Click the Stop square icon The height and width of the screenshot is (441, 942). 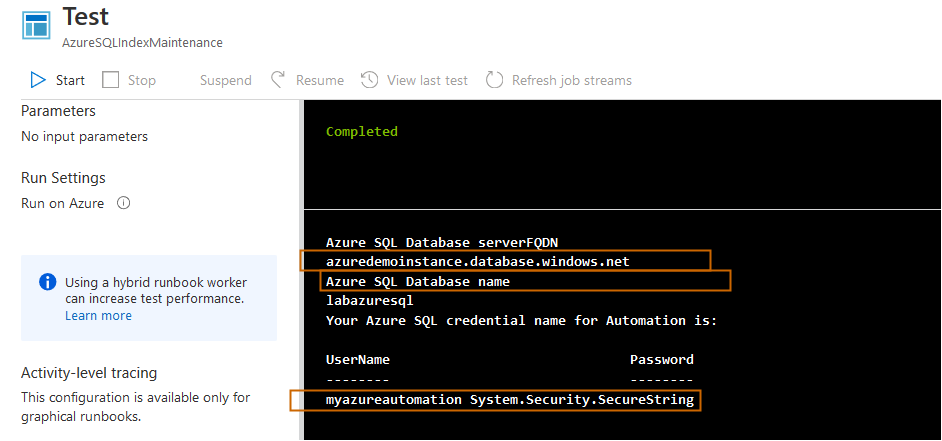pyautogui.click(x=111, y=80)
